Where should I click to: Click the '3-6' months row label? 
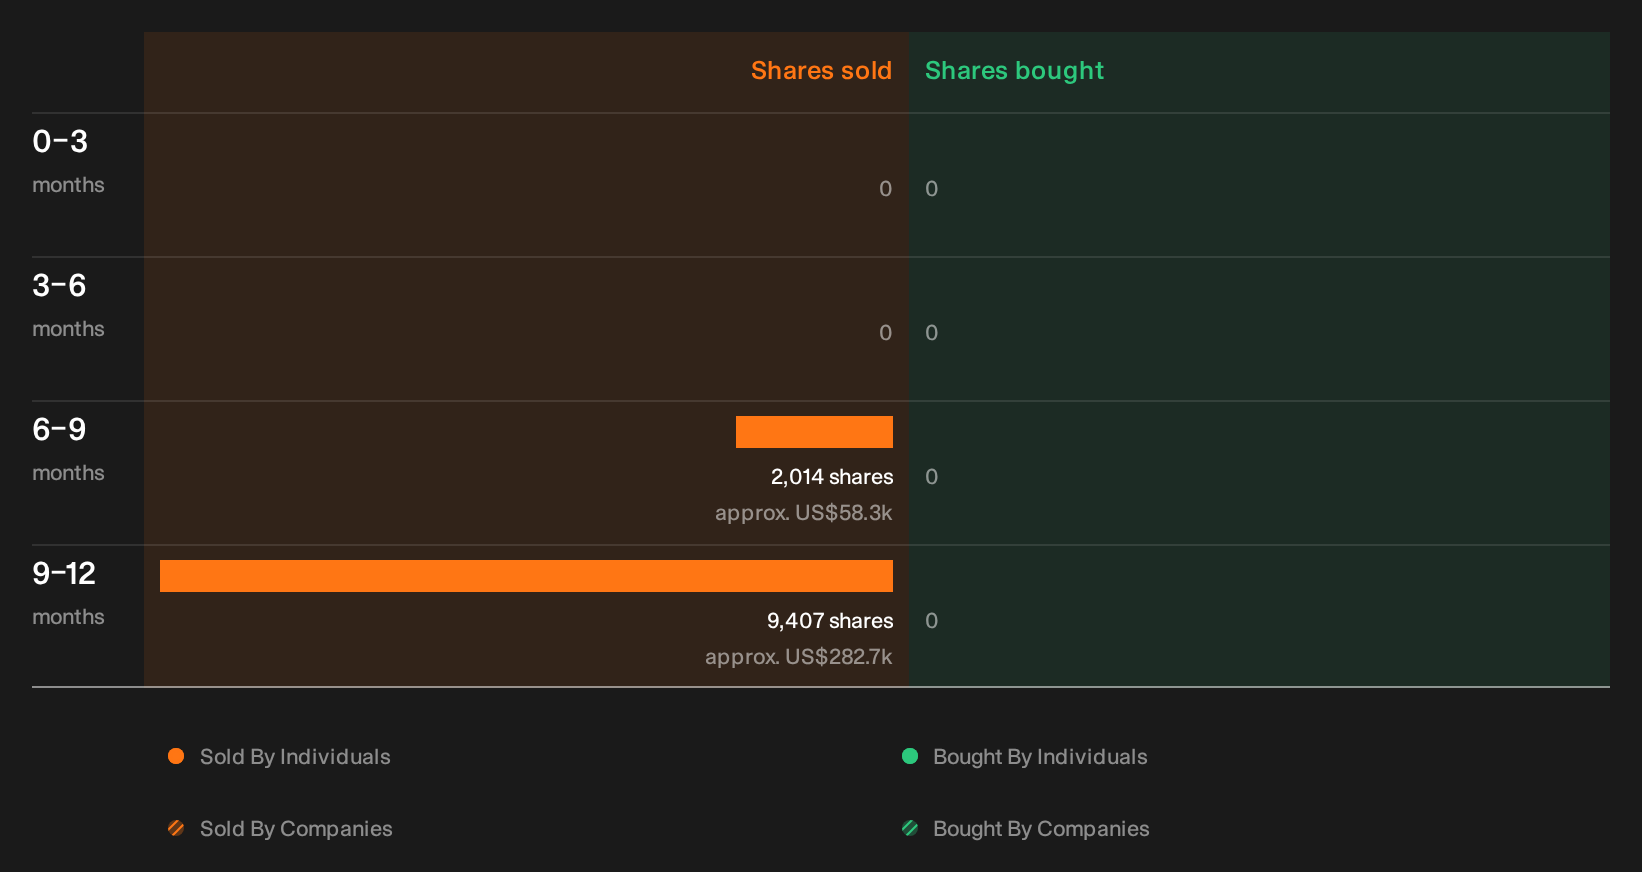point(59,286)
